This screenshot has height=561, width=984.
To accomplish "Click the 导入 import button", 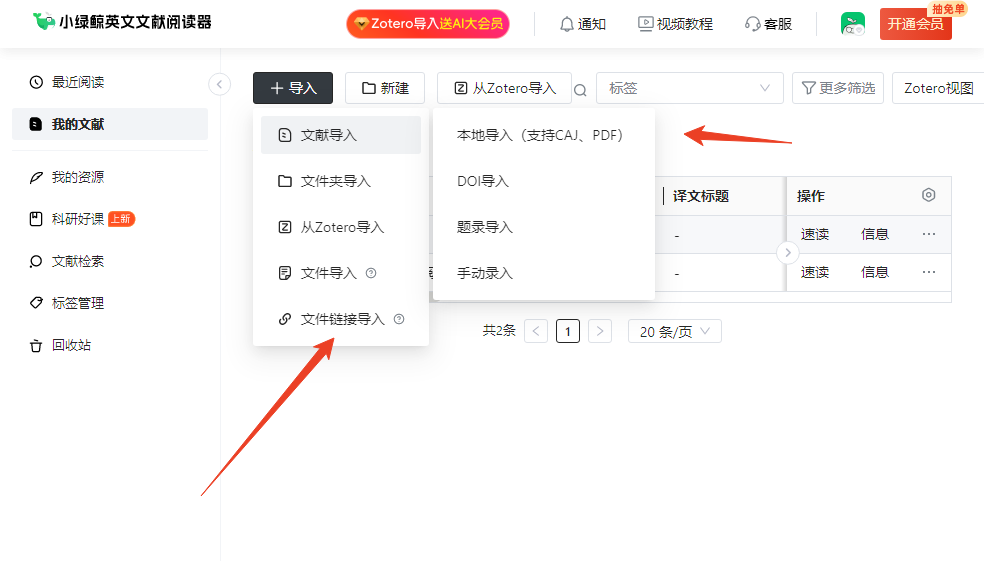I will click(x=293, y=88).
